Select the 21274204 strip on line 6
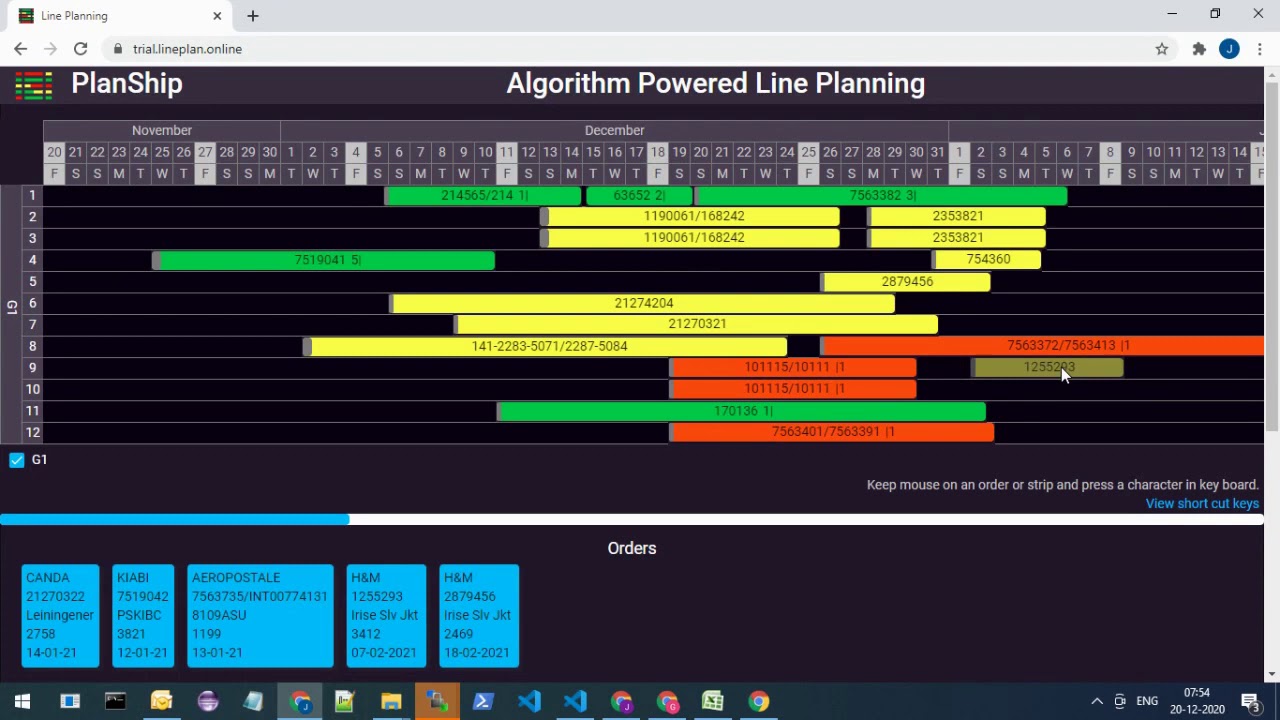Screen dimensions: 1280x720 coord(642,303)
